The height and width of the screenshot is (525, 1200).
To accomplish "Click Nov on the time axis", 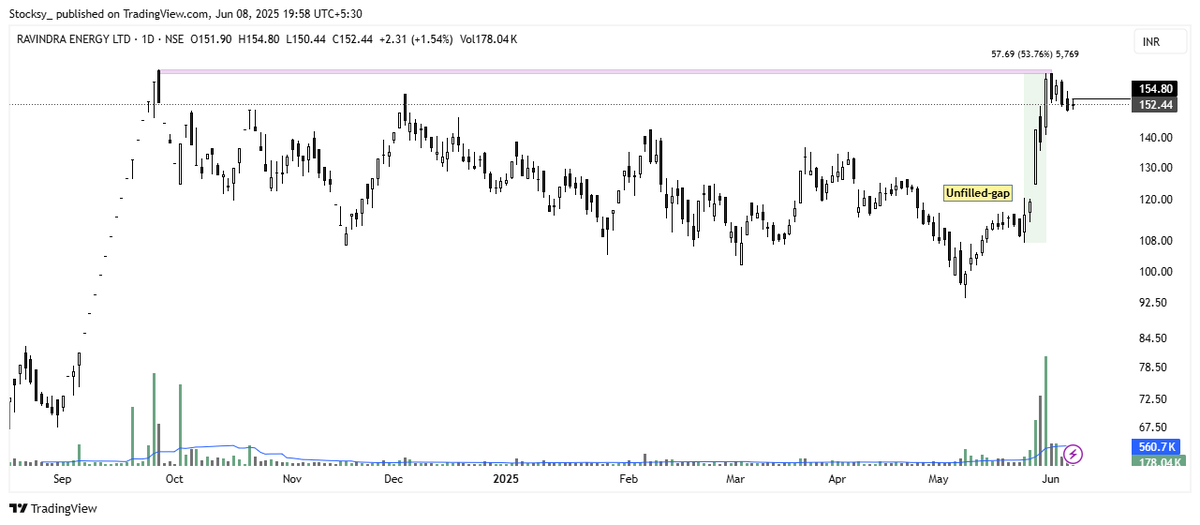I will pos(292,480).
